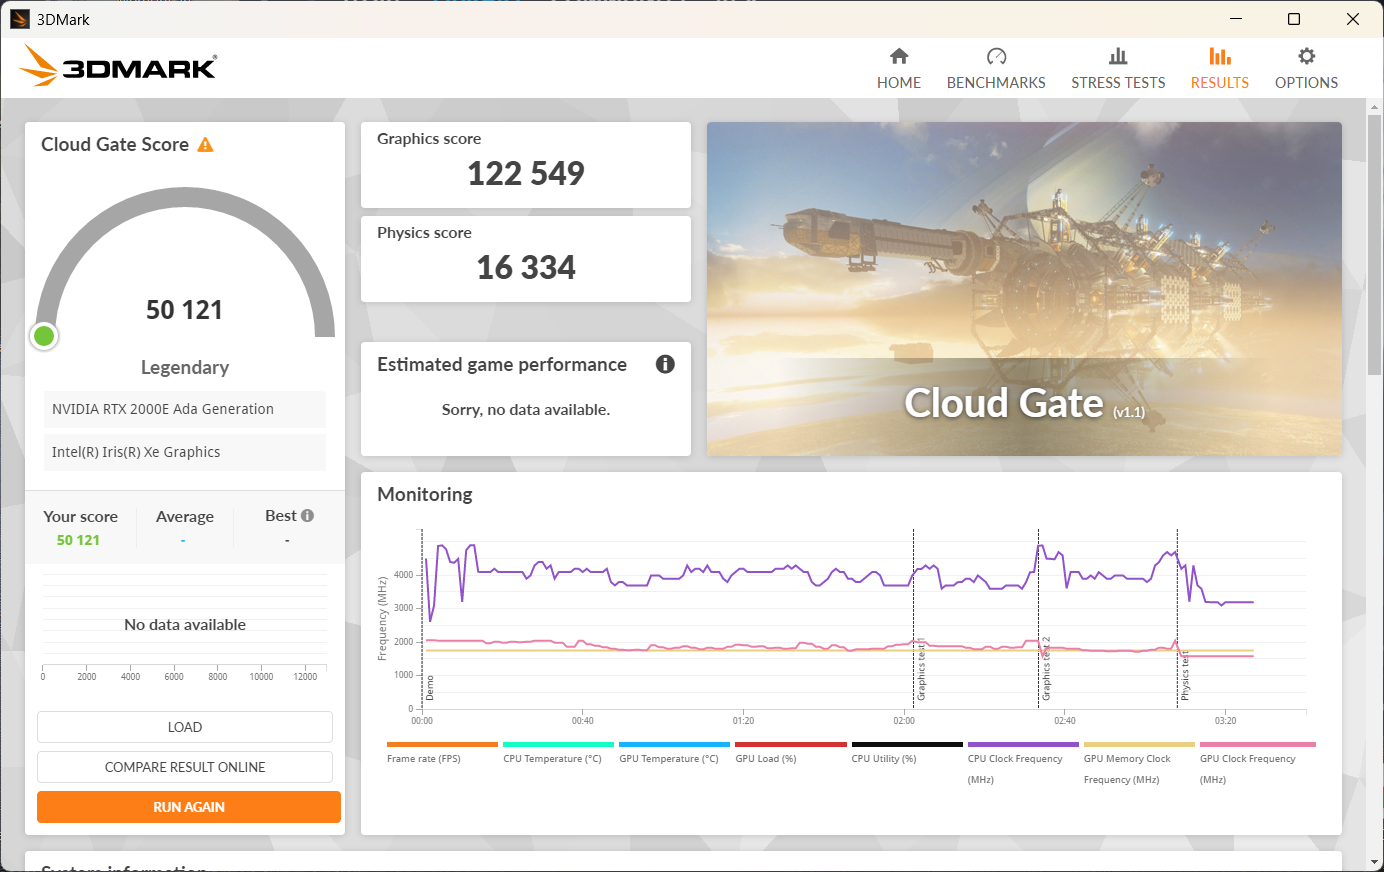The width and height of the screenshot is (1384, 872).
Task: Switch to the STRESS TESTS tab label
Action: coord(1118,83)
